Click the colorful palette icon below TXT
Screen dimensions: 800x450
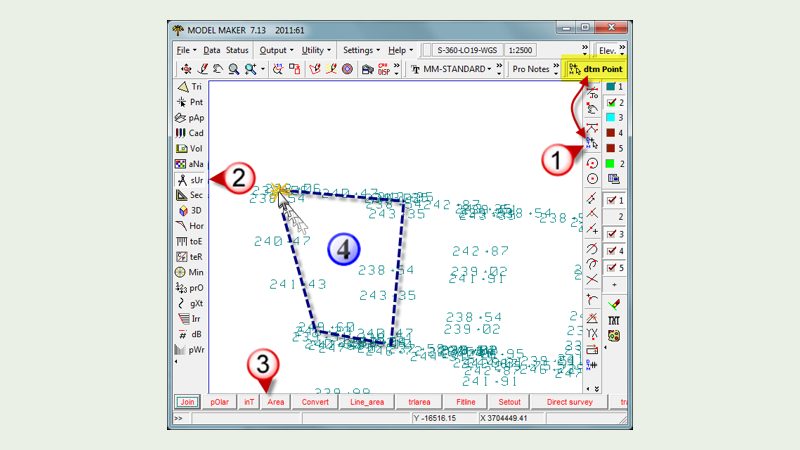point(614,336)
